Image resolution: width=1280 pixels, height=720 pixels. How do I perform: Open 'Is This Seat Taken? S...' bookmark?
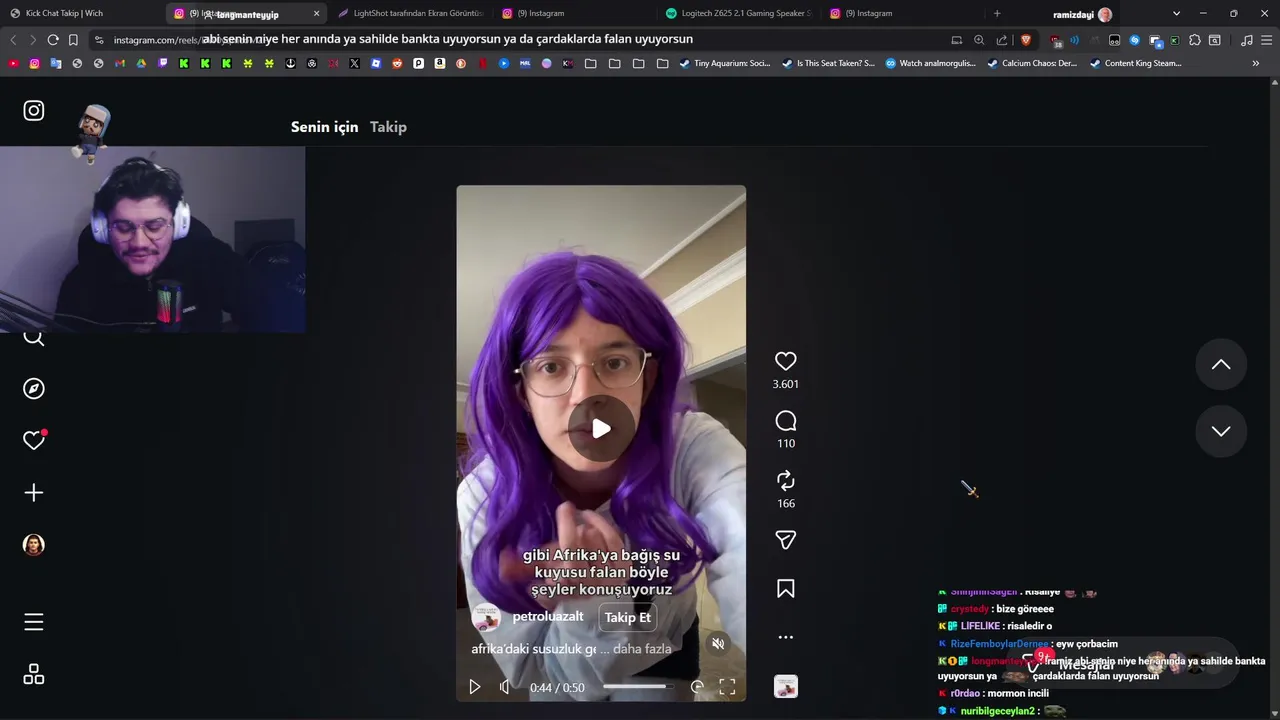828,63
